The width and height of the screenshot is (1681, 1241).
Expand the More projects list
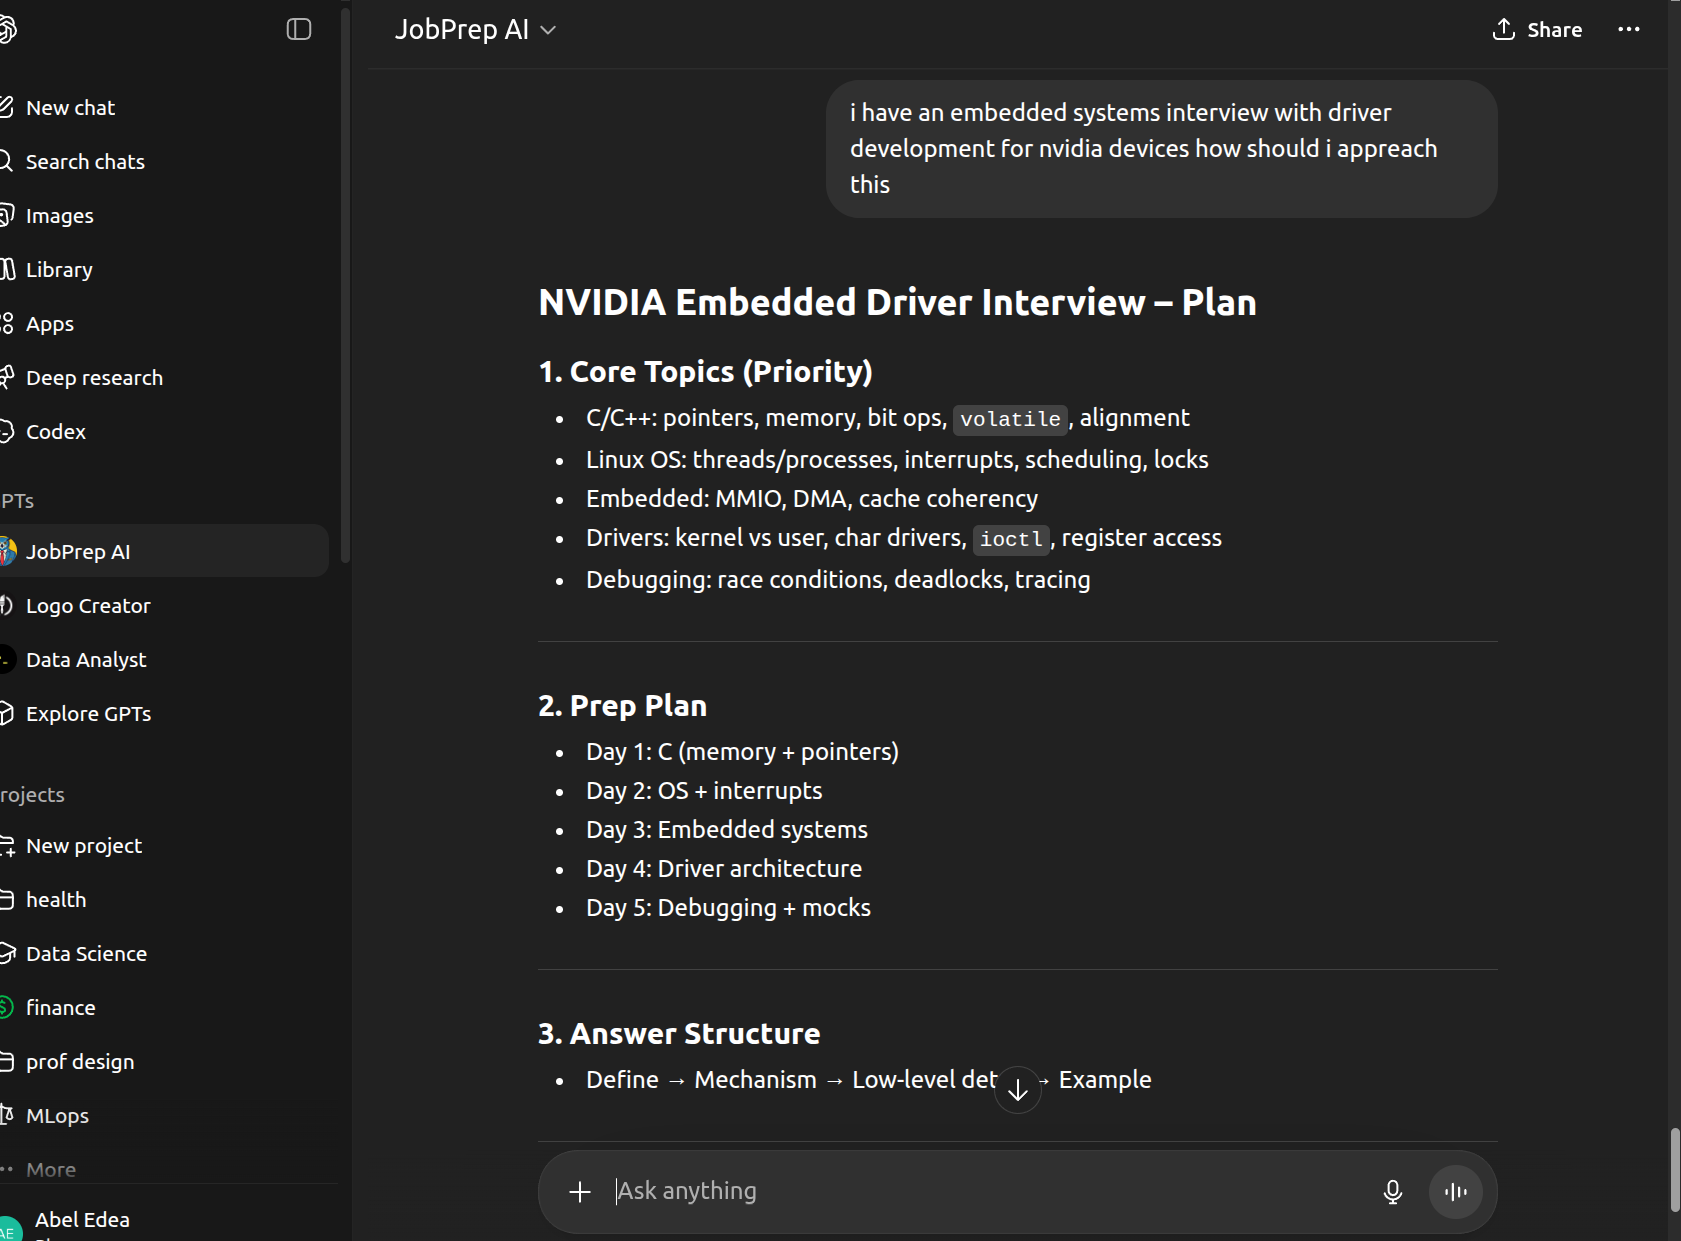50,1169
